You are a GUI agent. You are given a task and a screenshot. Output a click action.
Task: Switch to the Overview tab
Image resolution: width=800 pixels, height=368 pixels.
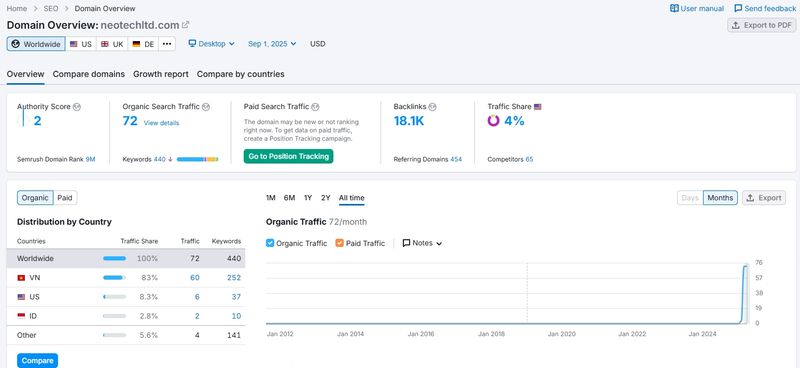26,74
